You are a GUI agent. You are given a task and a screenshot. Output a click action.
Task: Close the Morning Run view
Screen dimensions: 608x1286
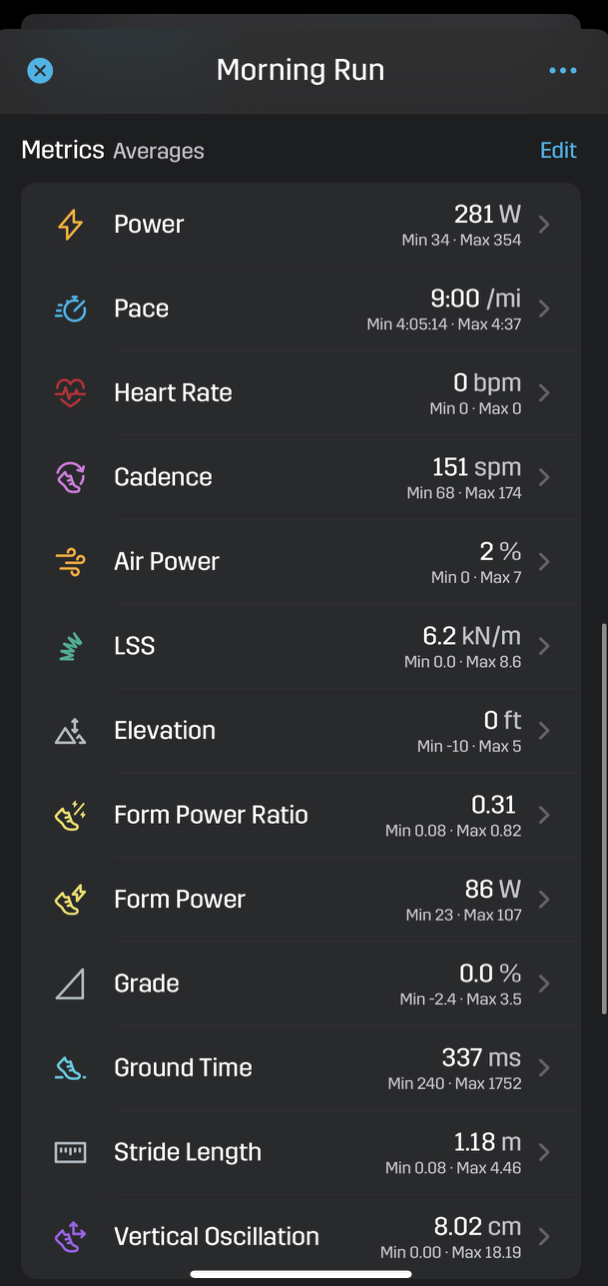(40, 70)
